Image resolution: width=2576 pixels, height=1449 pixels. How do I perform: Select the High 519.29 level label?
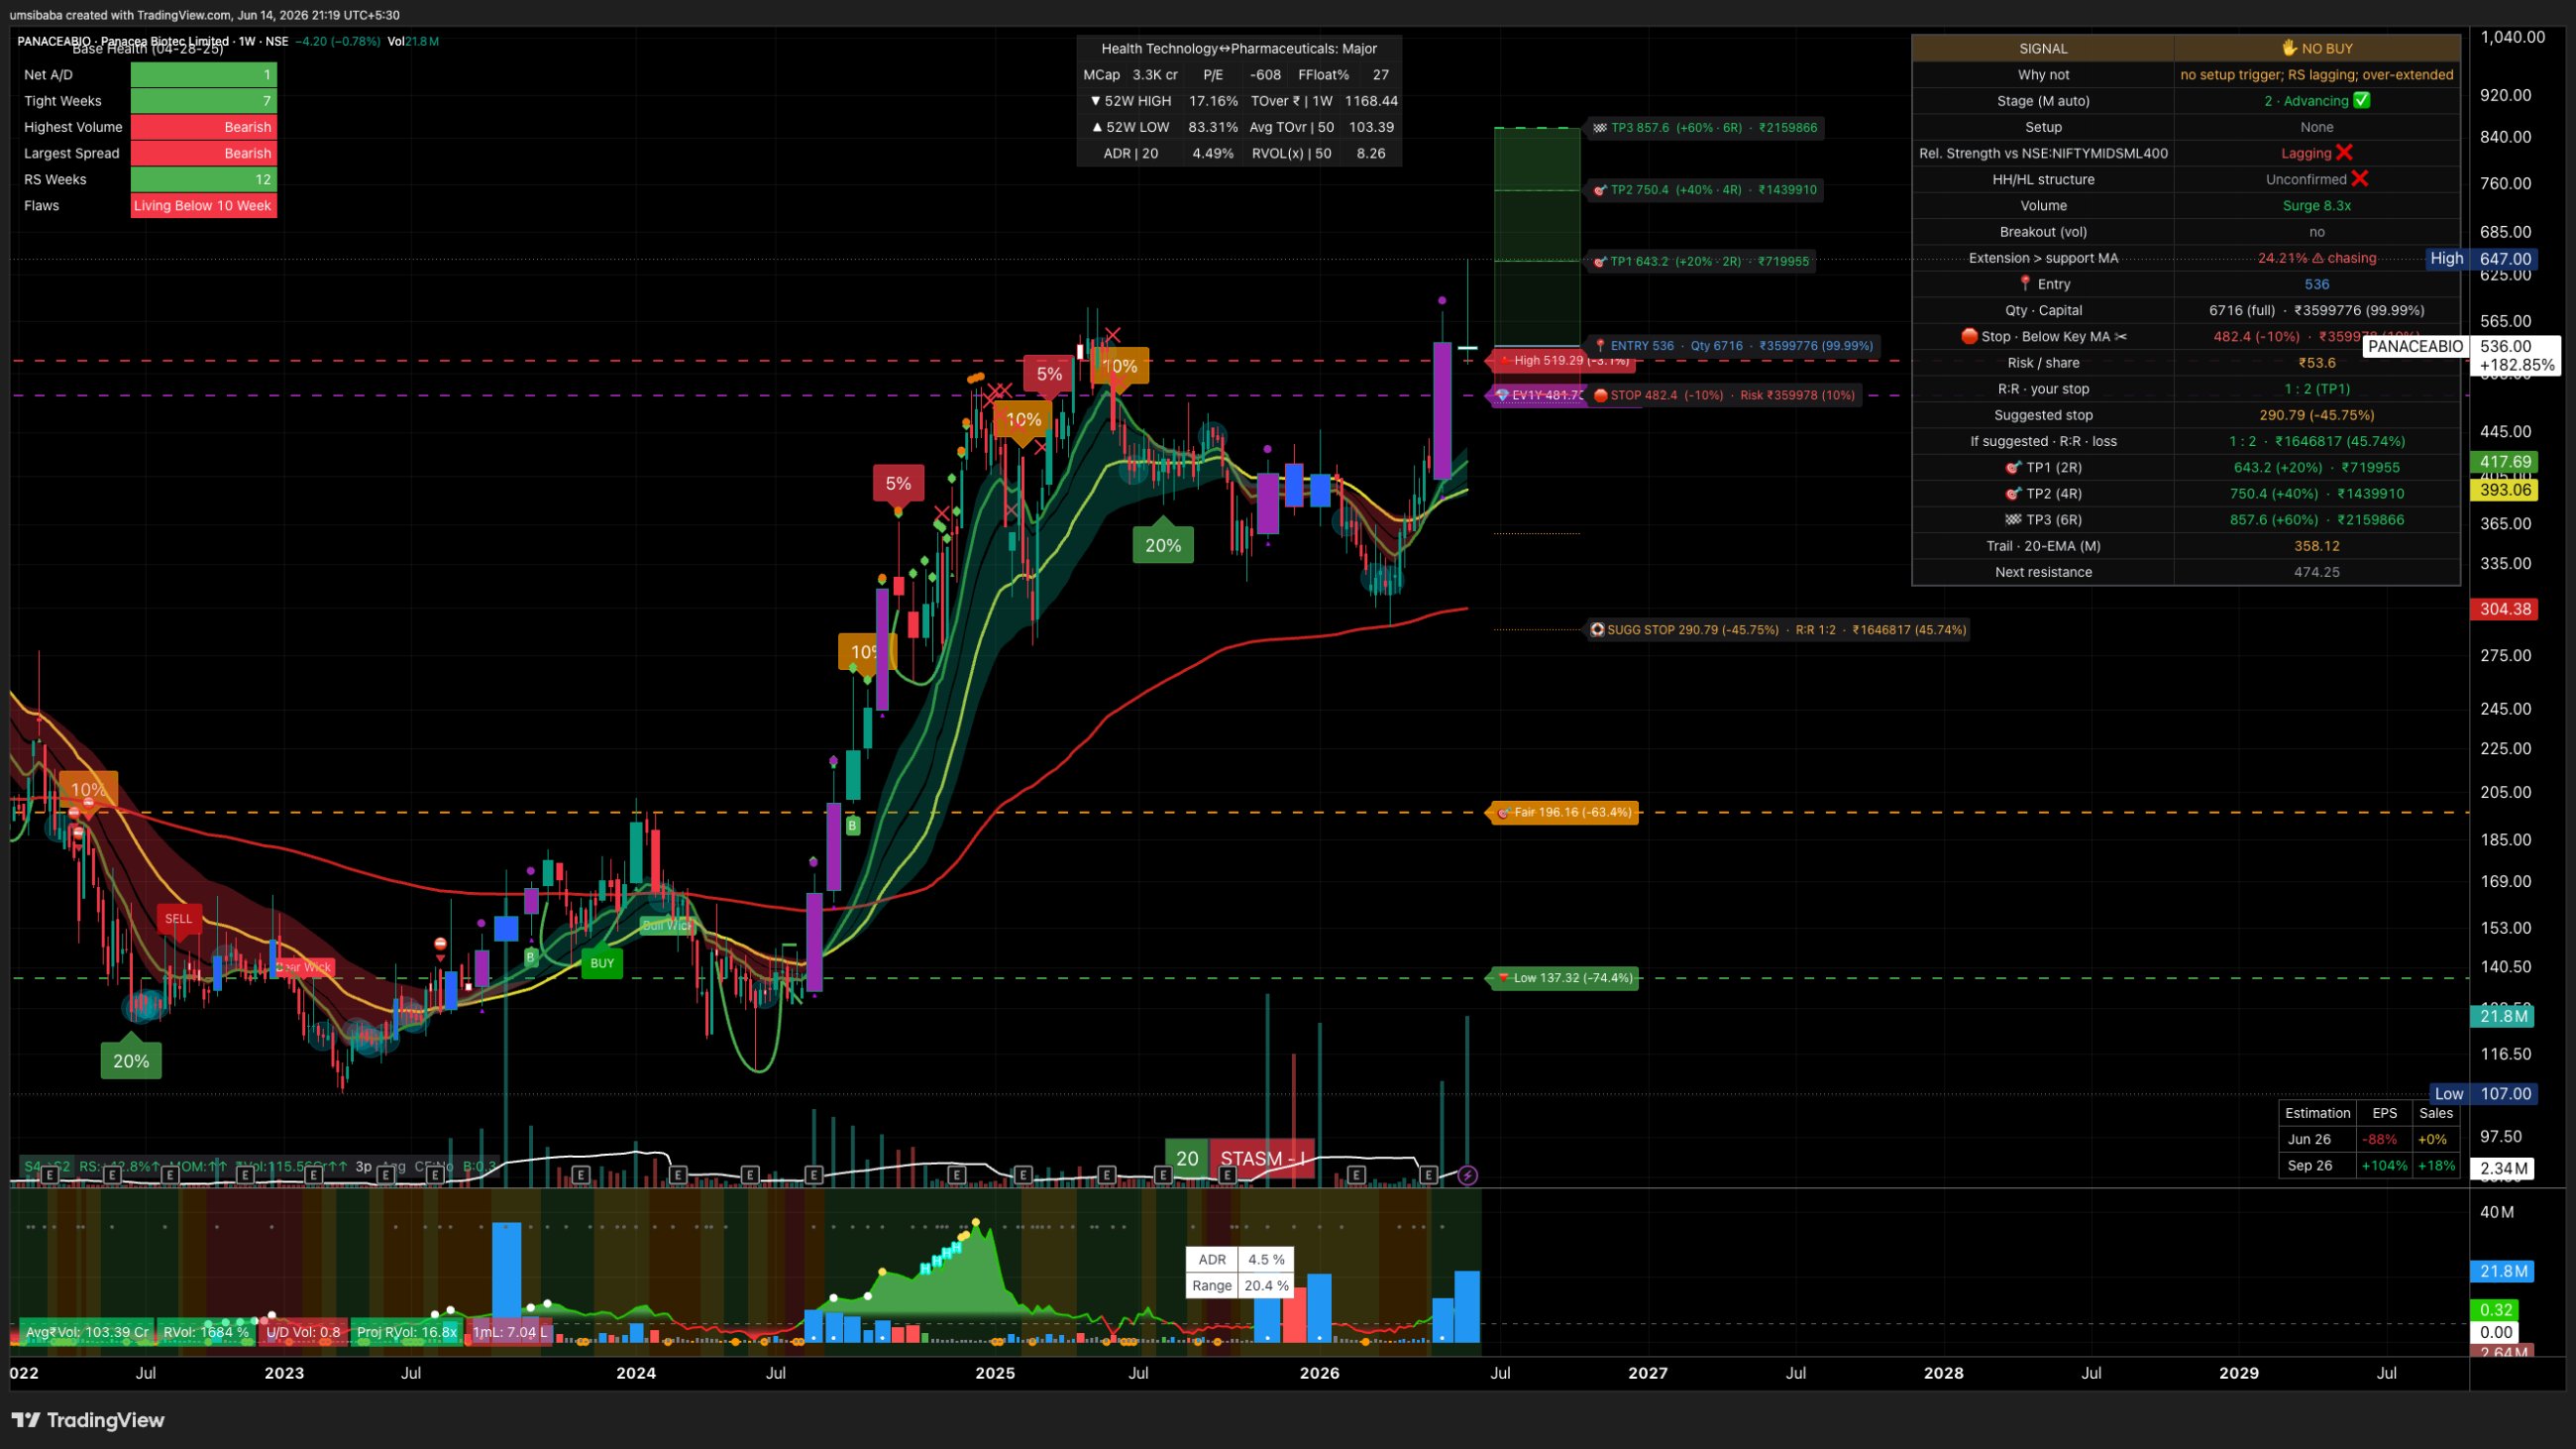tap(1564, 360)
